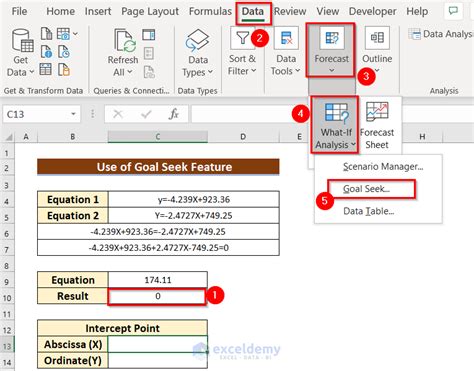Screen dimensions: 474x371
Task: Switch to the Insert tab
Action: coord(98,11)
